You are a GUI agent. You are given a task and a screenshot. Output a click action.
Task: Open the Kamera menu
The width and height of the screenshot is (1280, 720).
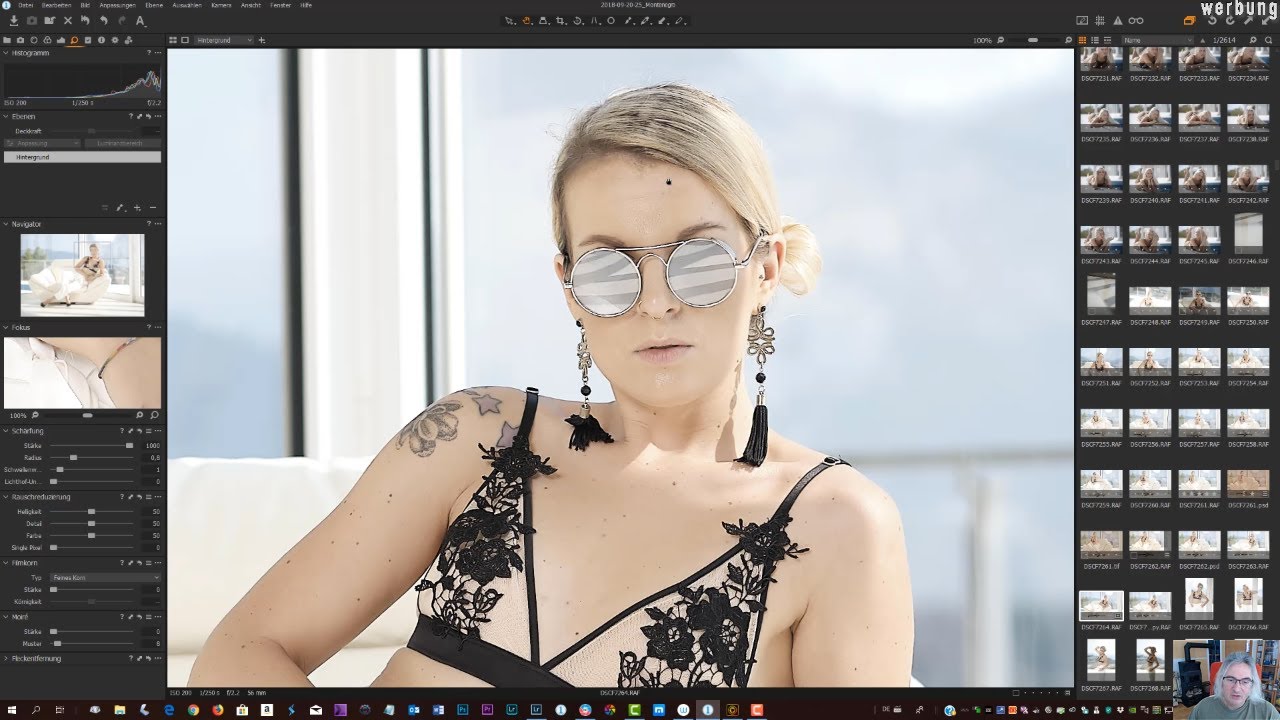pos(221,5)
